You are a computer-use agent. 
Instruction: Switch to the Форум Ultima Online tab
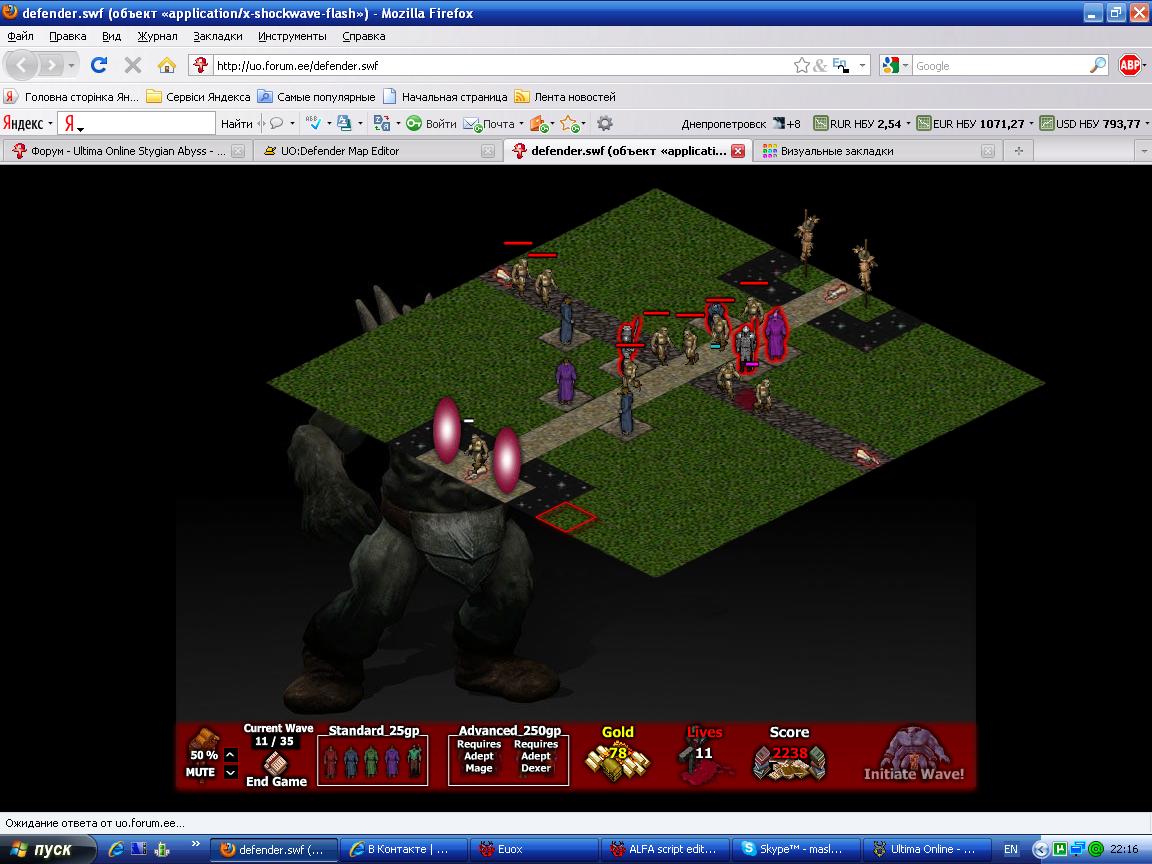coord(127,151)
